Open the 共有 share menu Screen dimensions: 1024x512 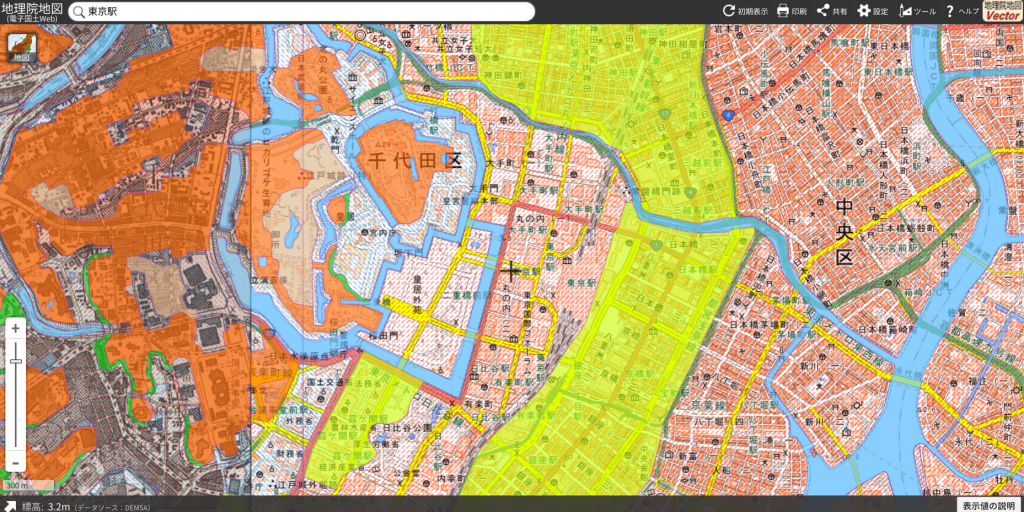click(x=832, y=11)
